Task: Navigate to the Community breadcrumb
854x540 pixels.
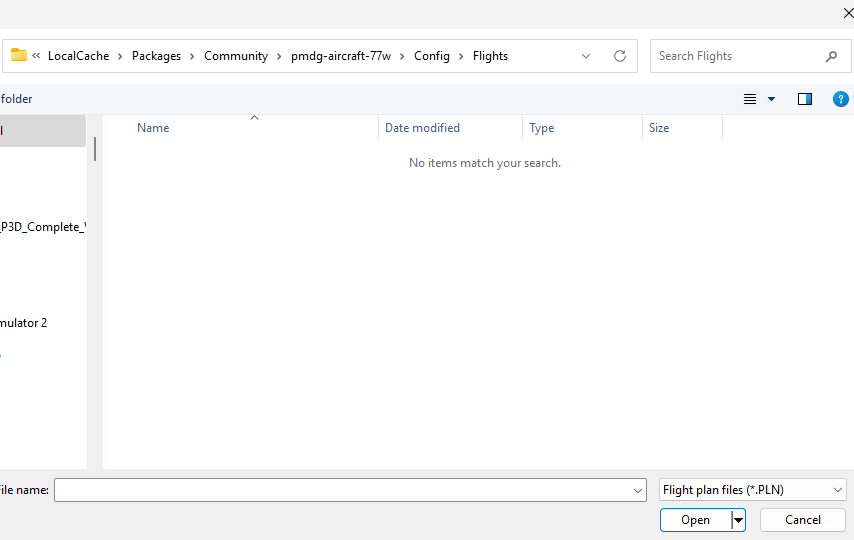Action: 236,56
